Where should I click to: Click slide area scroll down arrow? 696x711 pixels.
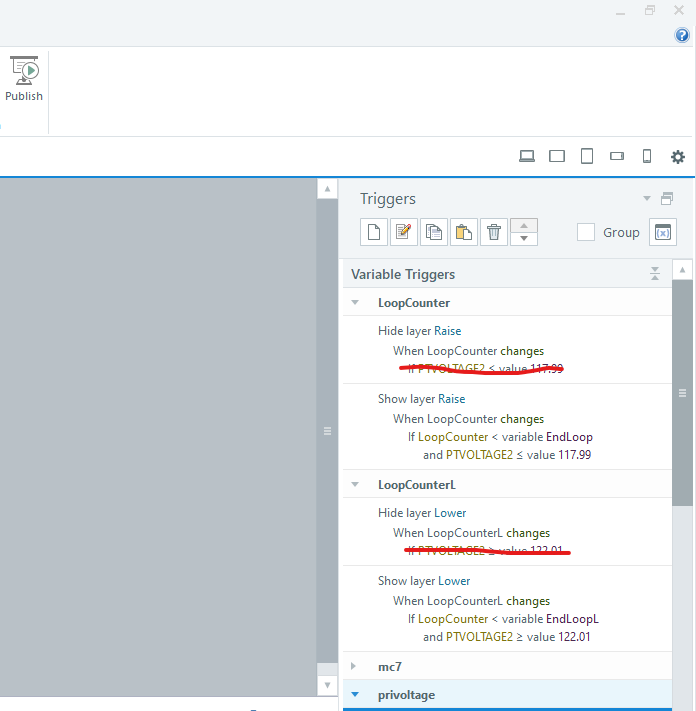(327, 685)
